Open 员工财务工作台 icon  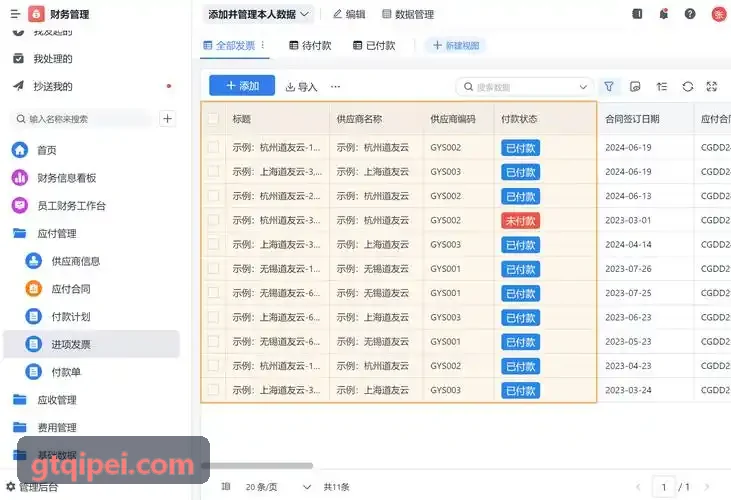click(x=20, y=205)
